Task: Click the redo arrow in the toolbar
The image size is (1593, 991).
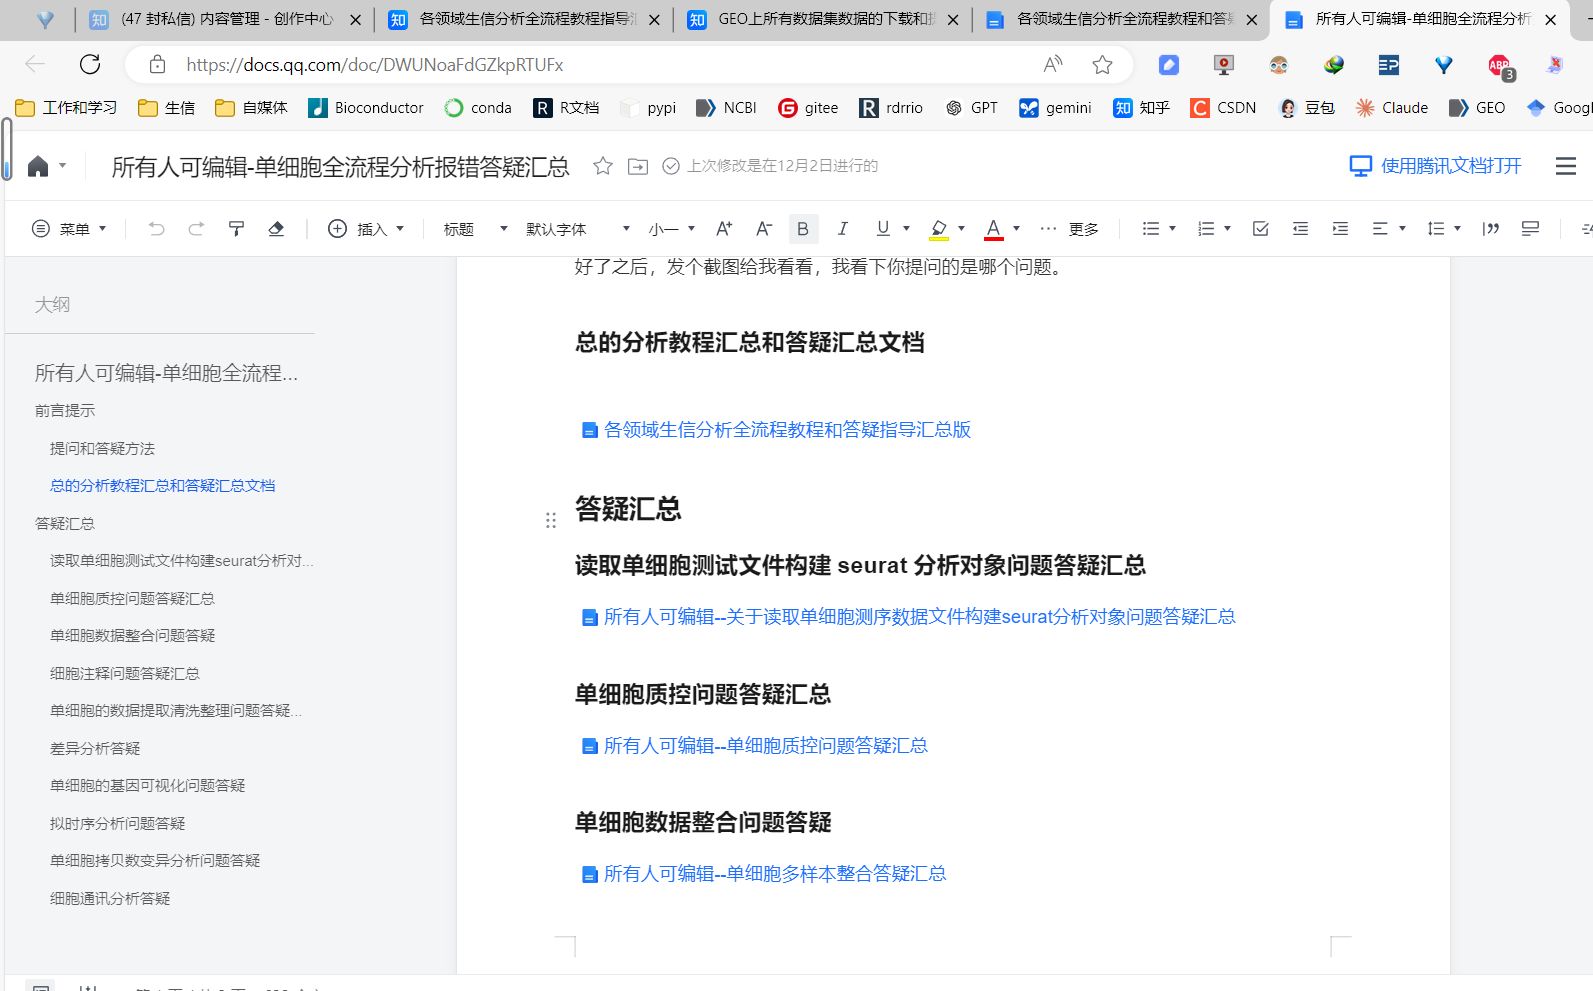Action: pos(196,229)
